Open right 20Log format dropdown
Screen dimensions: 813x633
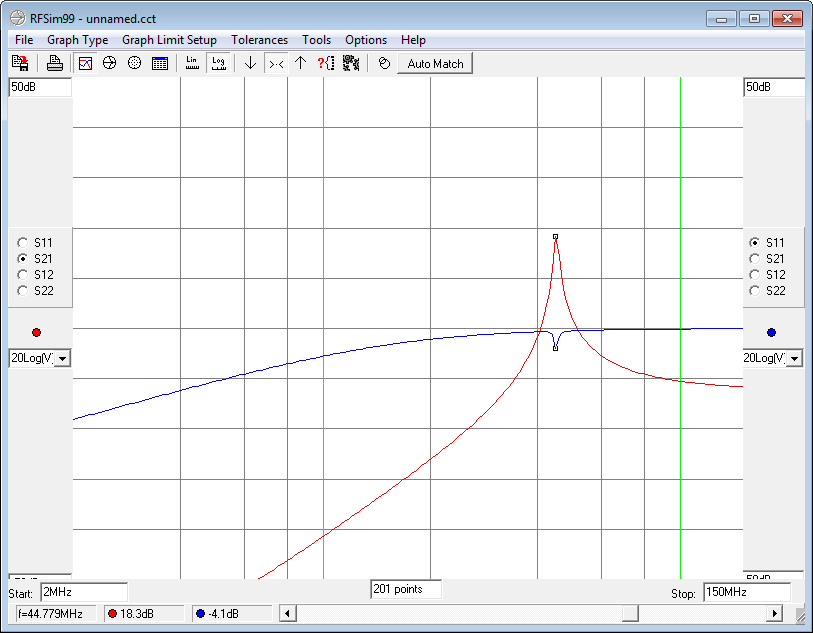(x=794, y=358)
